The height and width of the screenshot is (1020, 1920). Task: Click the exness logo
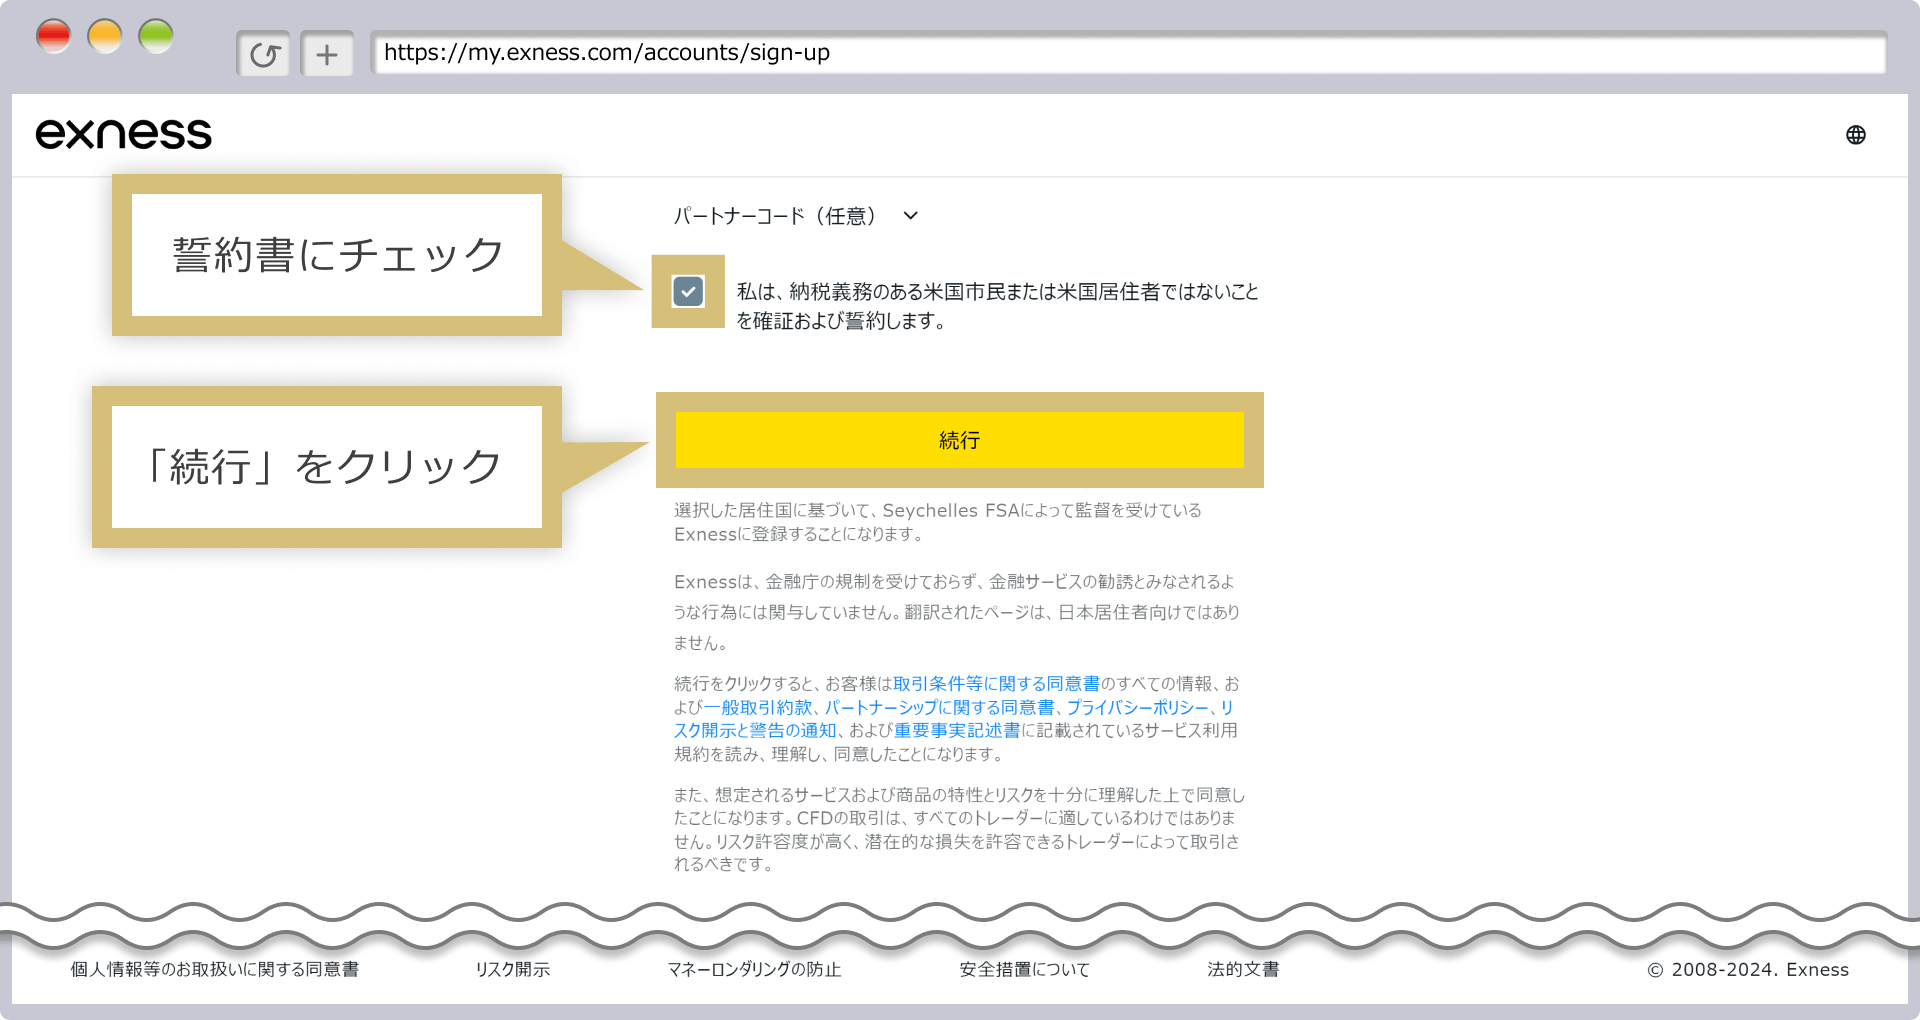(124, 134)
